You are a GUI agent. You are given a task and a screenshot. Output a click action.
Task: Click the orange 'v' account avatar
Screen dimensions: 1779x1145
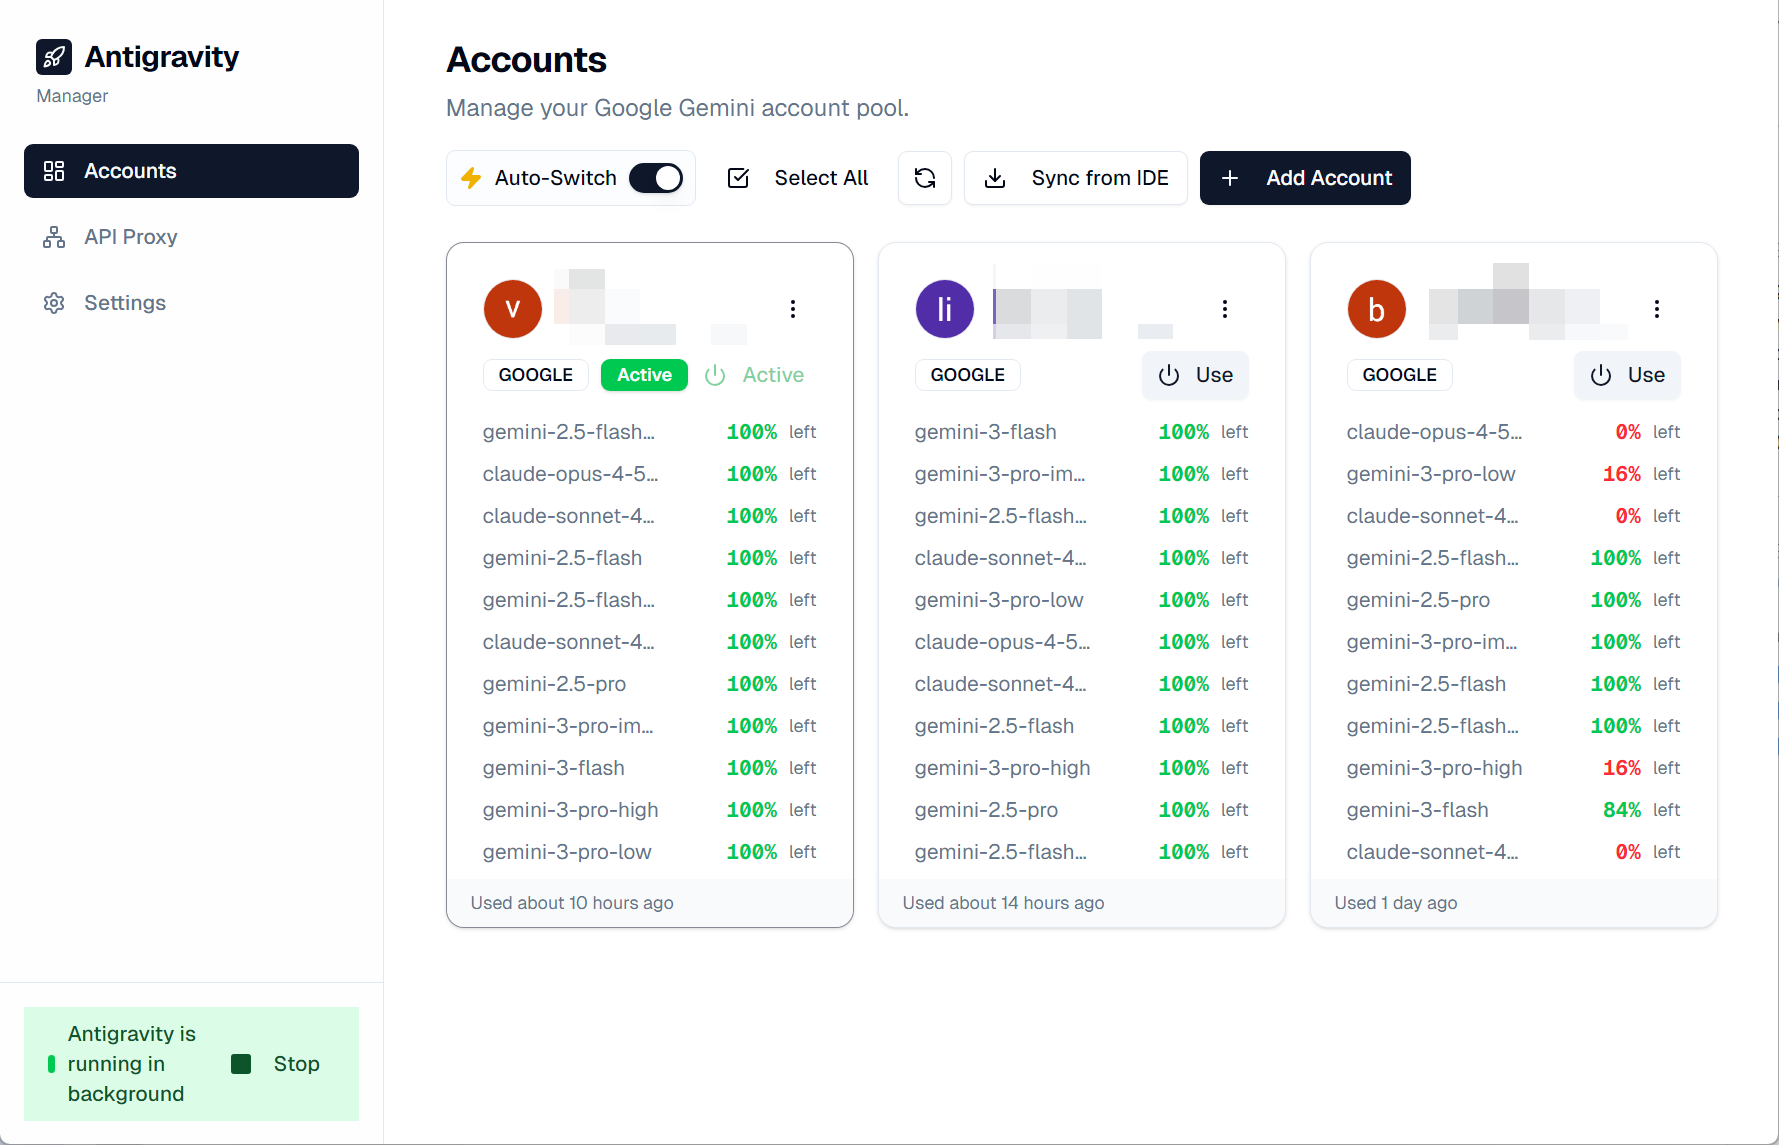coord(513,309)
